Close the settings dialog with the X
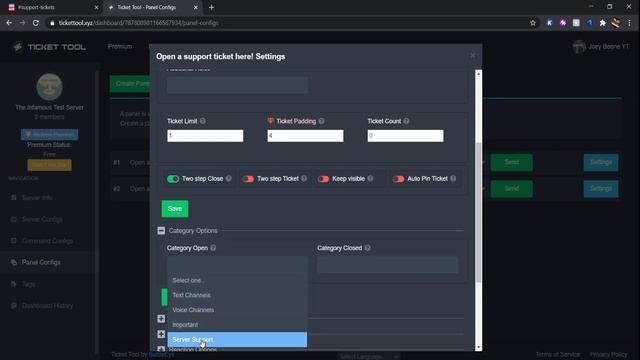The width and height of the screenshot is (640, 360). click(x=473, y=56)
